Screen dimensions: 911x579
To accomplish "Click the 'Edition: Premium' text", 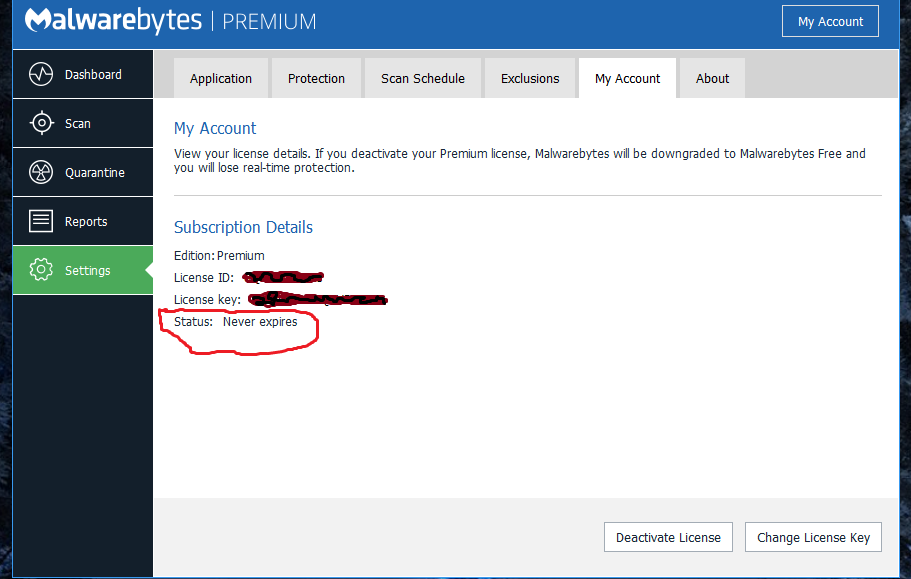I will [219, 256].
